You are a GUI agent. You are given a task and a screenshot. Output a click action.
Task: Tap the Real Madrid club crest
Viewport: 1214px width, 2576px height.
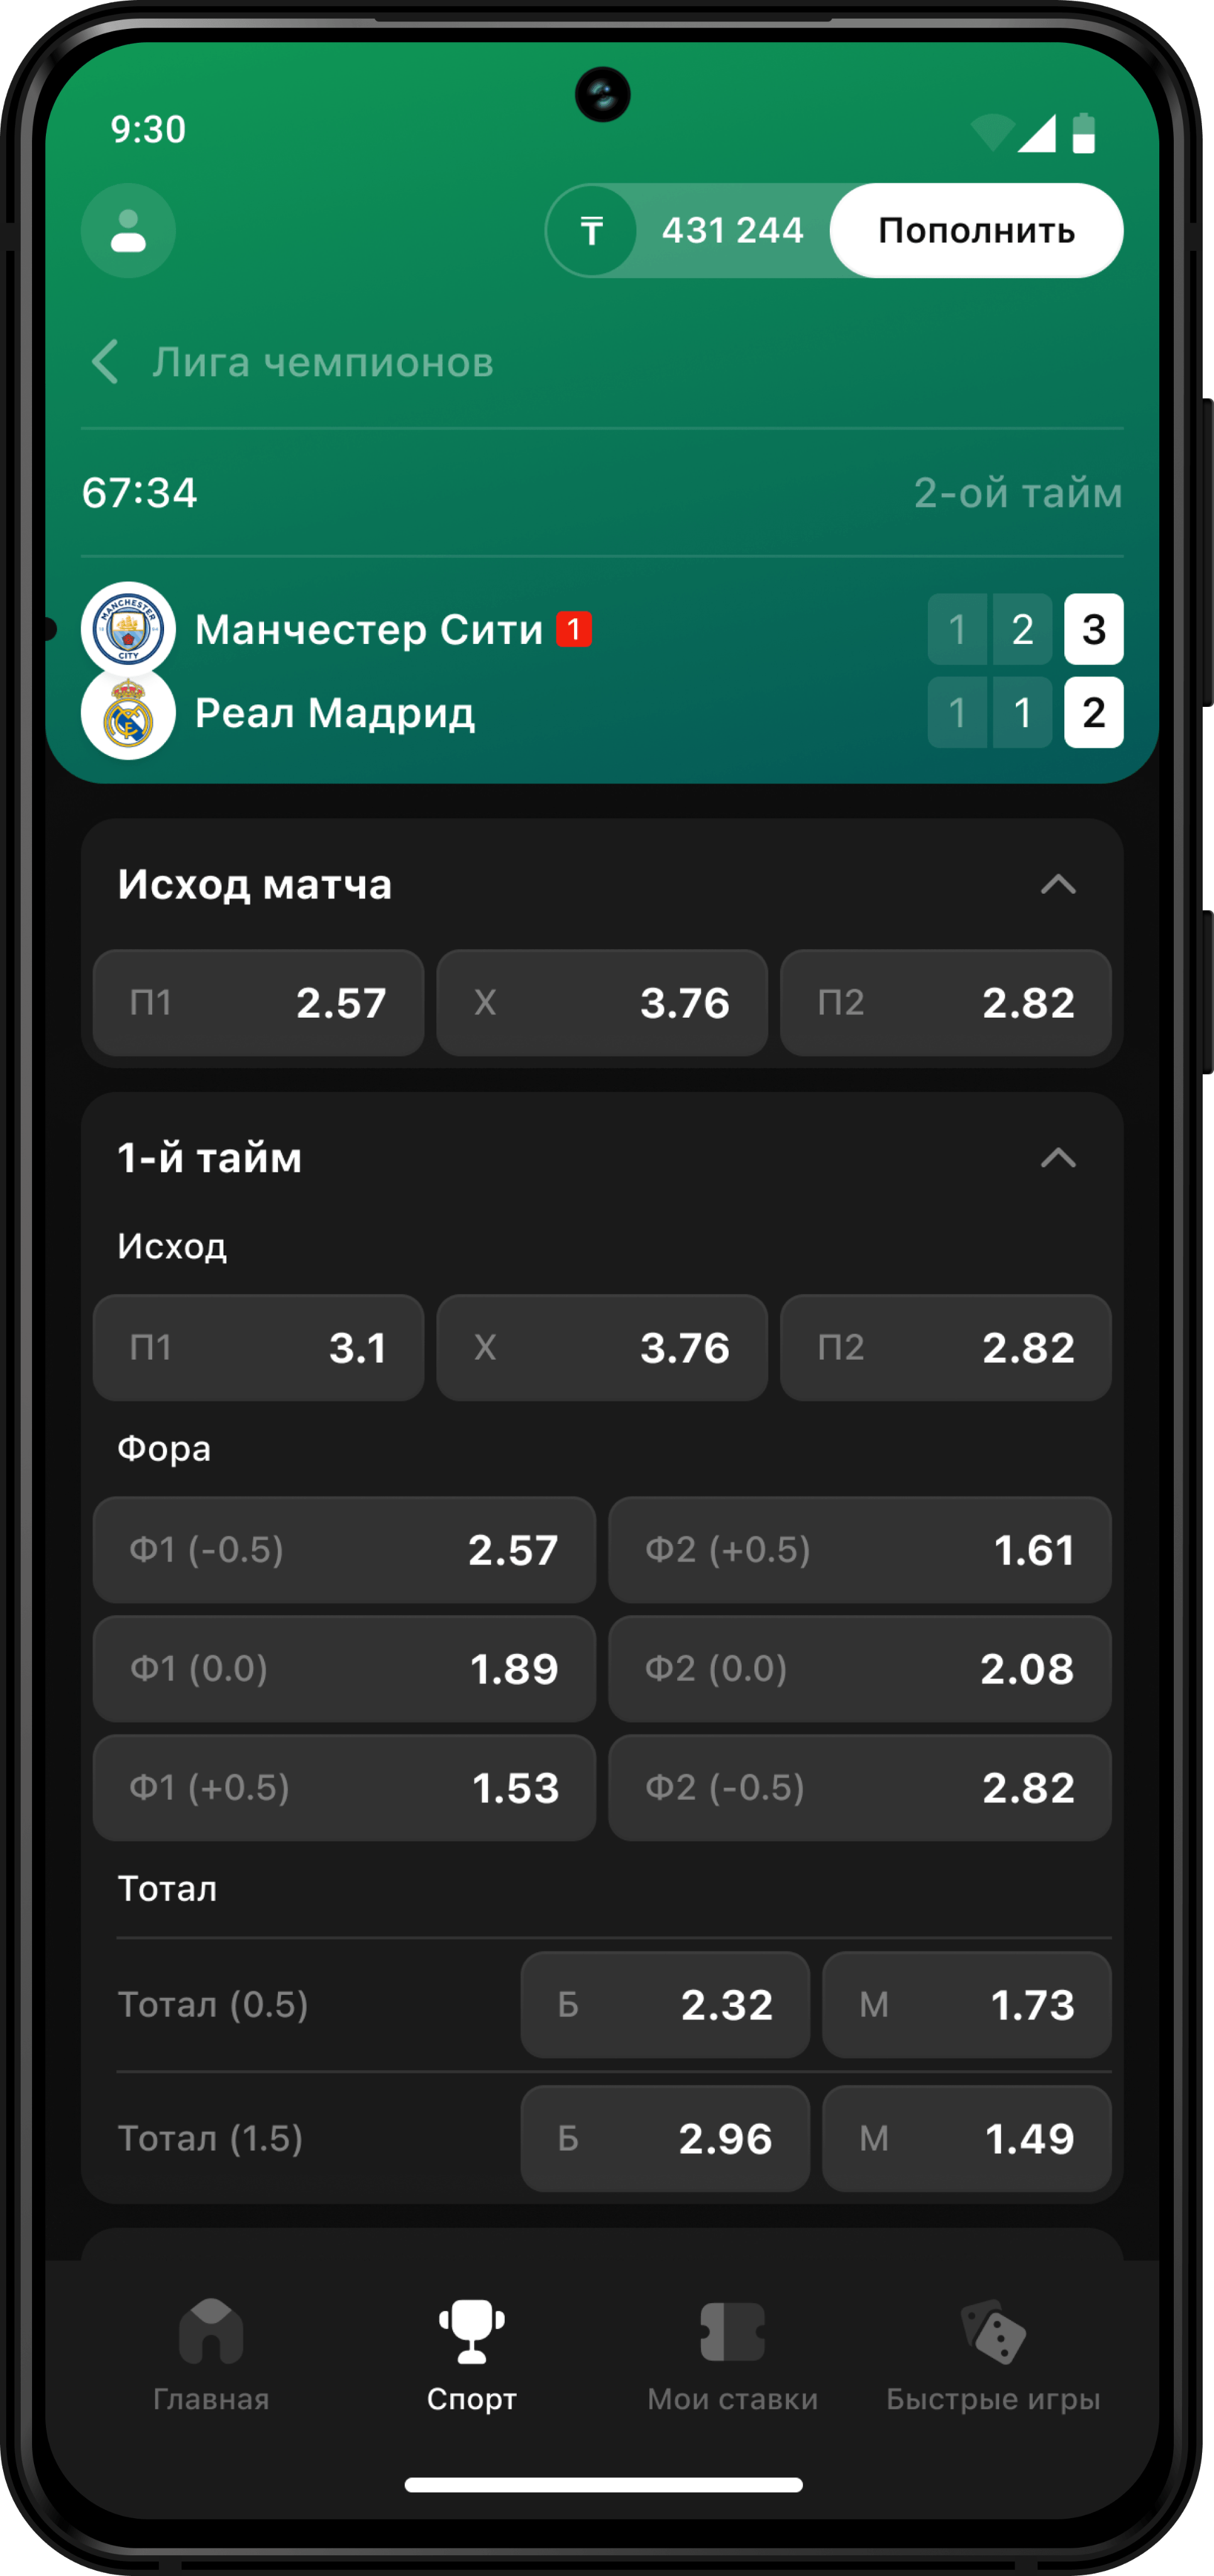click(128, 713)
